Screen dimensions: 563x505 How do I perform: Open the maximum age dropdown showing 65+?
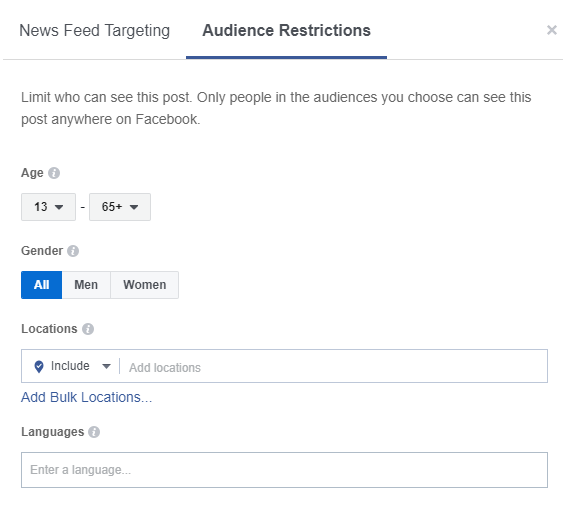point(120,207)
